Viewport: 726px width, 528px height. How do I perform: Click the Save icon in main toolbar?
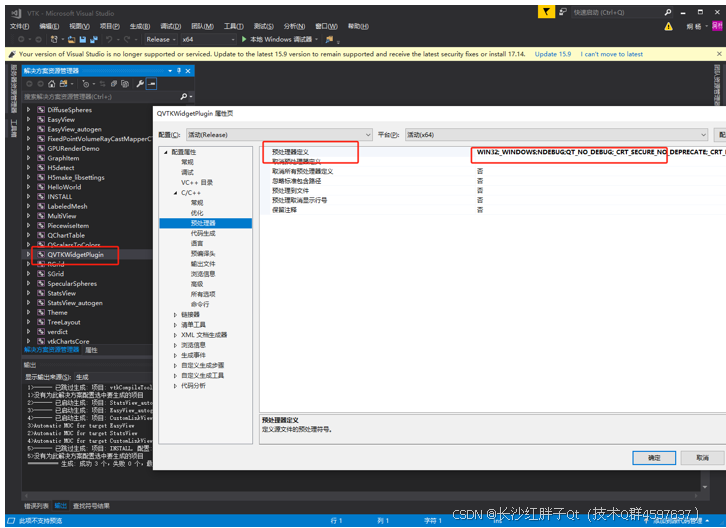(83, 39)
